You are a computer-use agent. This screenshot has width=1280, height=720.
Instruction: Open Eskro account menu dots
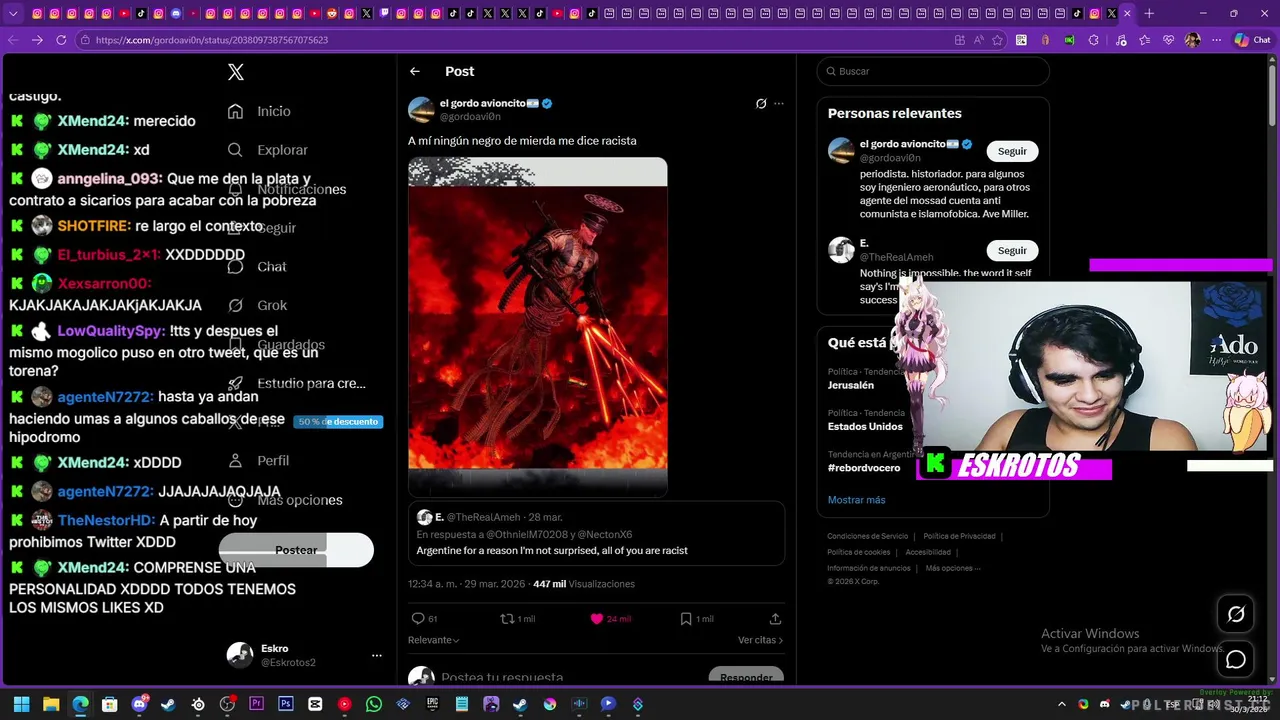coord(377,656)
